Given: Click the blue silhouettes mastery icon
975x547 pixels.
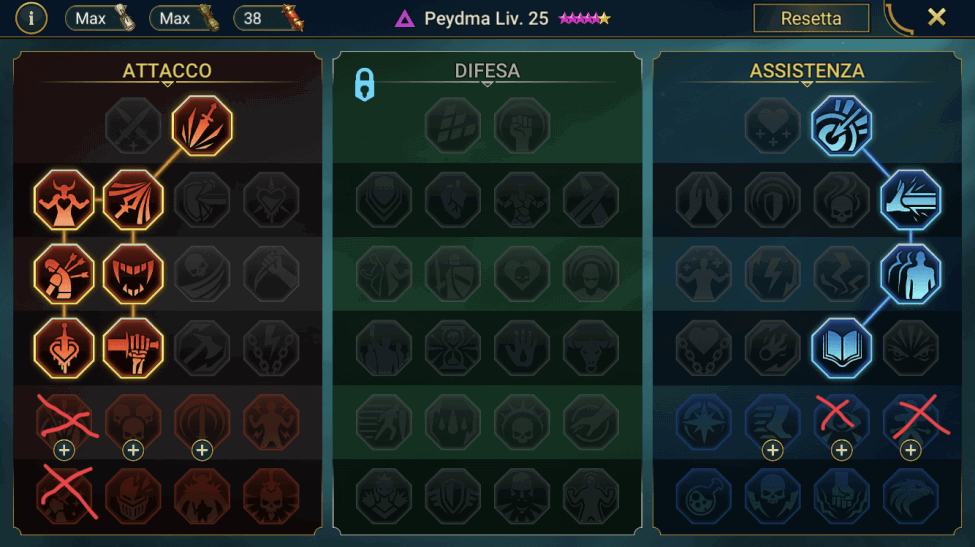Looking at the screenshot, I should coord(910,274).
